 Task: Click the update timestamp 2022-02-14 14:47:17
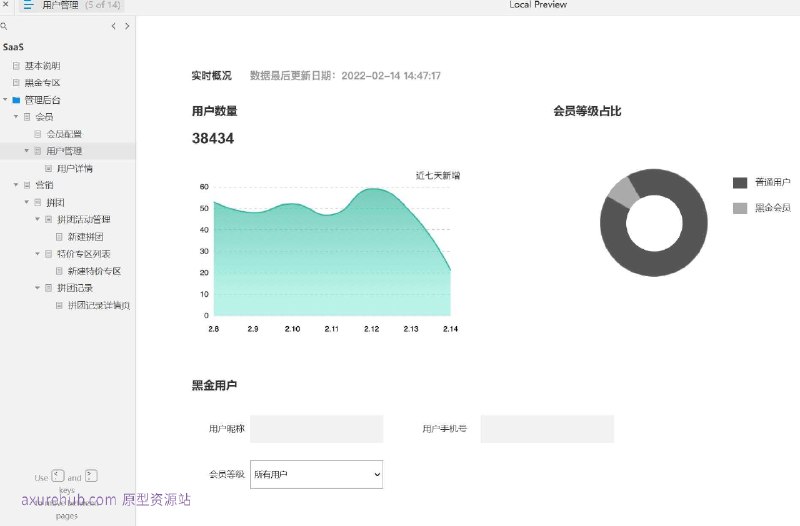tap(391, 76)
